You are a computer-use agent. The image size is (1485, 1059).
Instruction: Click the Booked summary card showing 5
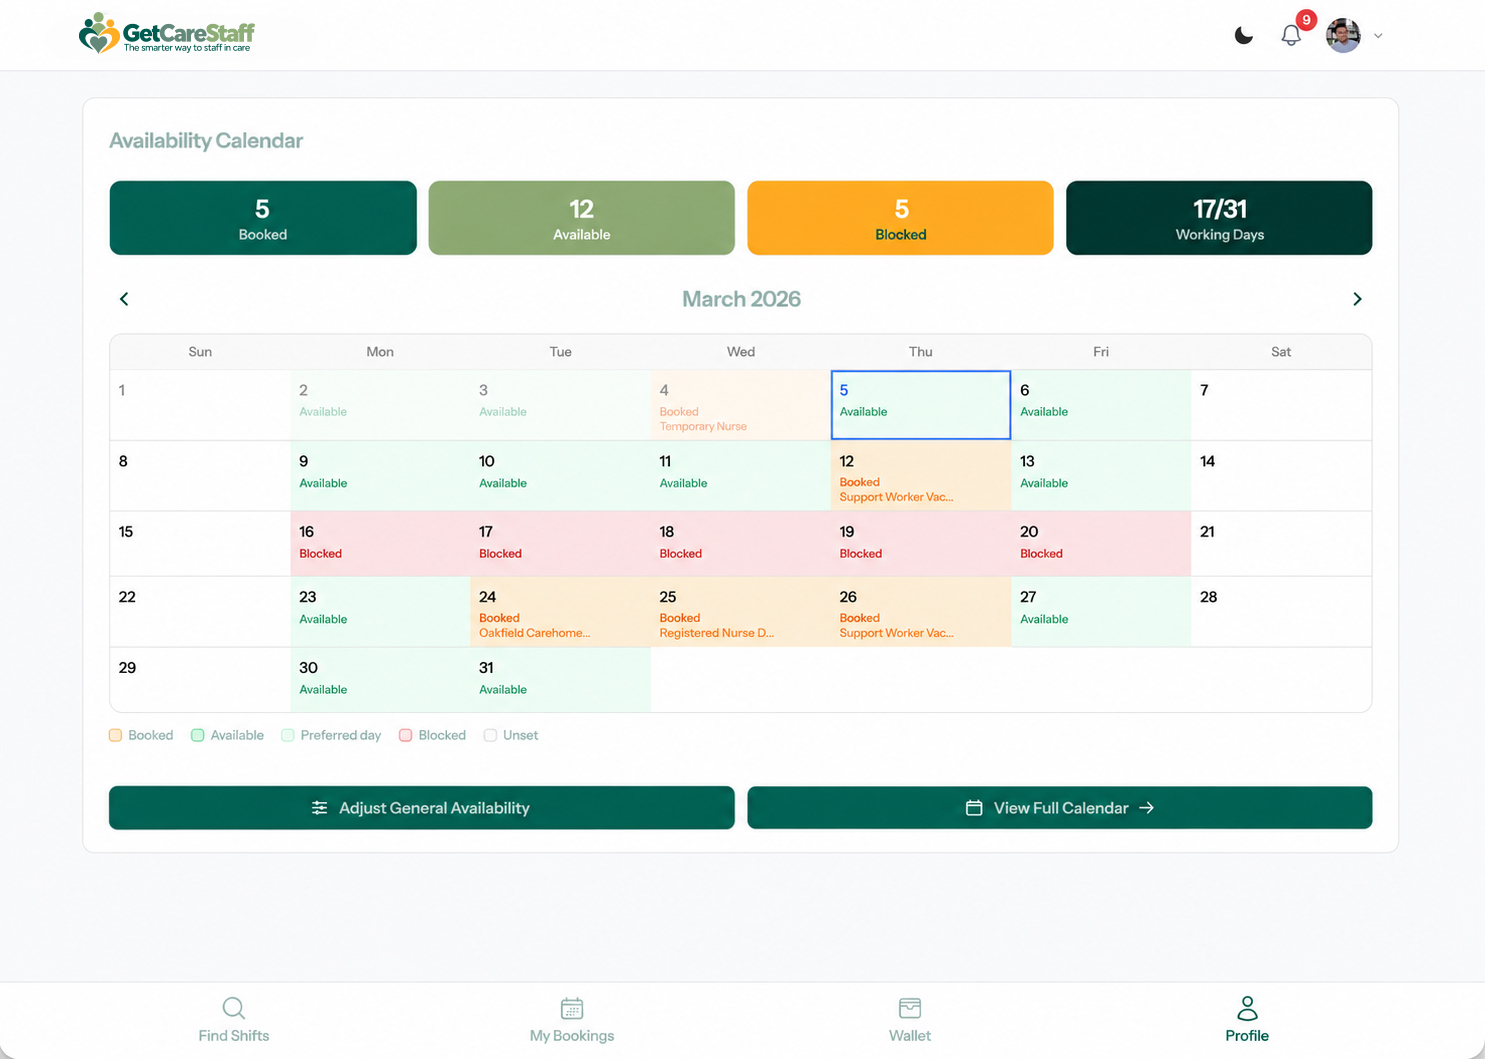click(263, 218)
